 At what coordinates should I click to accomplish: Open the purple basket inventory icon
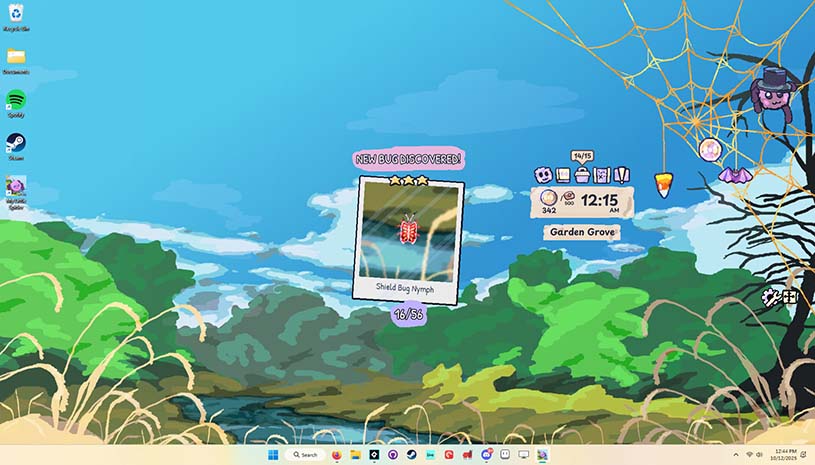582,175
